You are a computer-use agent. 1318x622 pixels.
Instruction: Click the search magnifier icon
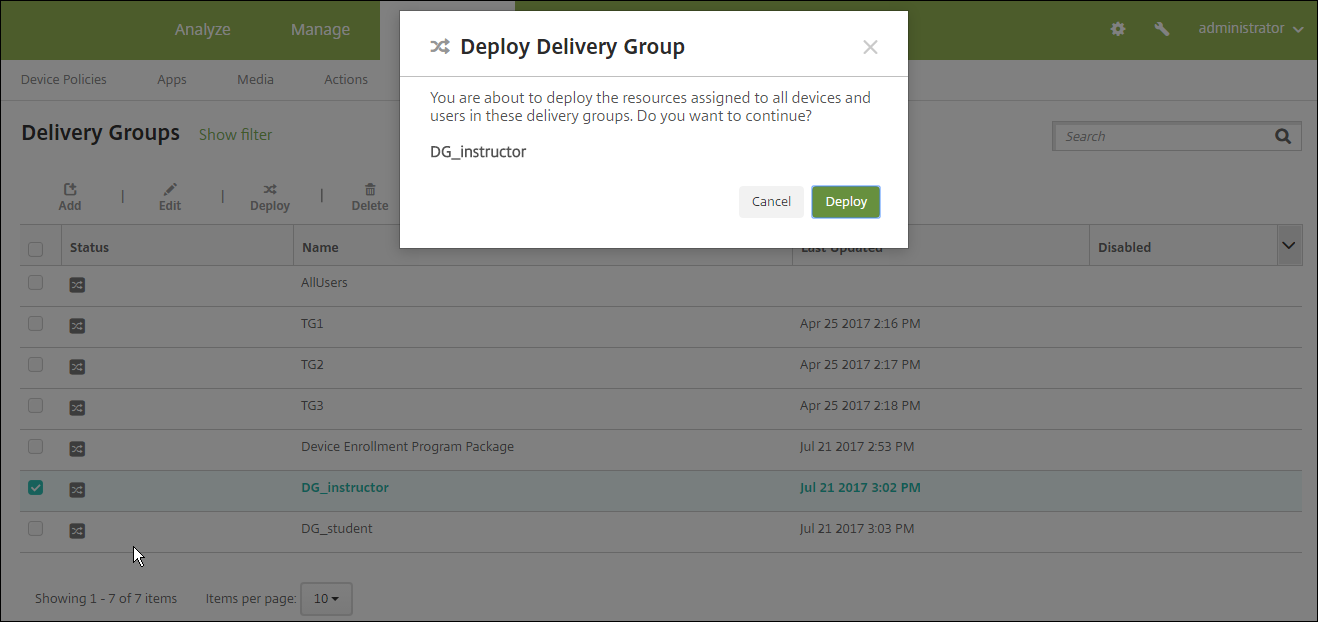tap(1283, 137)
